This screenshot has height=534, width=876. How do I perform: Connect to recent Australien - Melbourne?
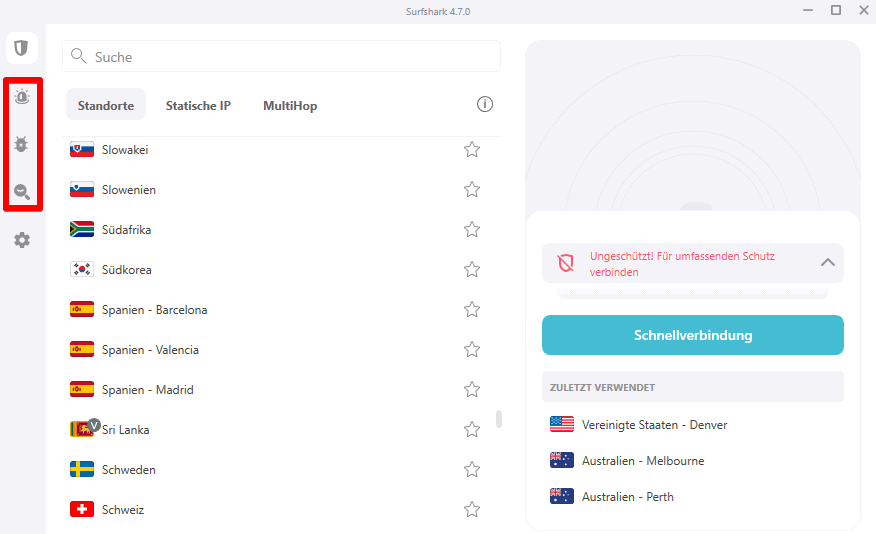click(693, 461)
